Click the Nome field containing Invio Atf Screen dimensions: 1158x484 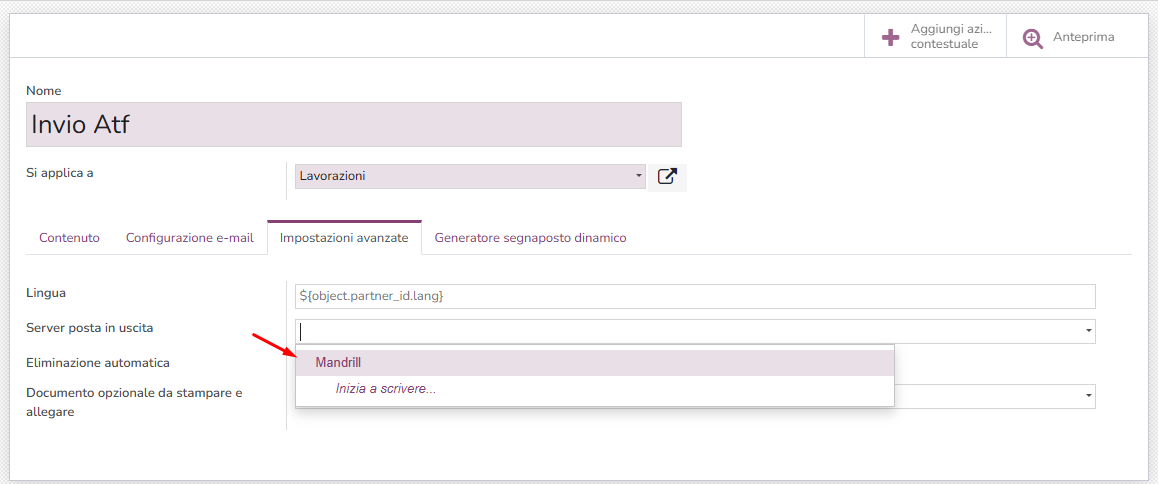point(353,125)
